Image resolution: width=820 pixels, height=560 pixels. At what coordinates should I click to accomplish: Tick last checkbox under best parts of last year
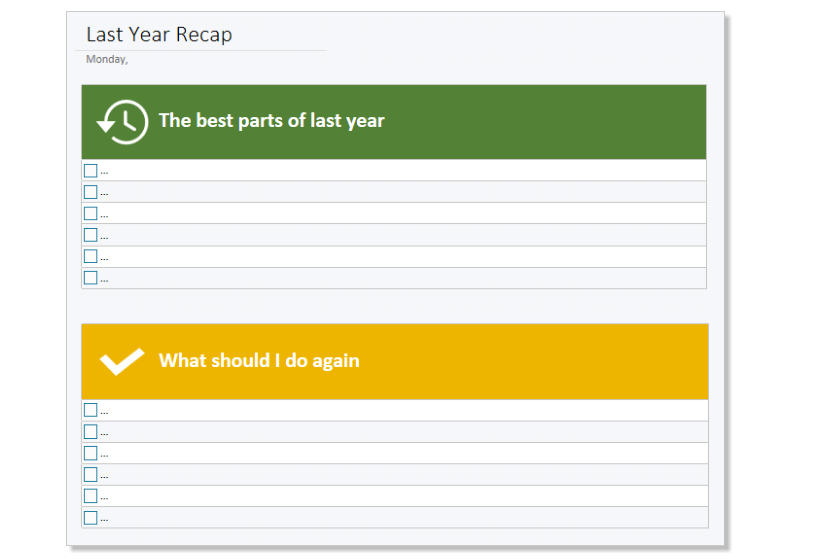coord(90,278)
